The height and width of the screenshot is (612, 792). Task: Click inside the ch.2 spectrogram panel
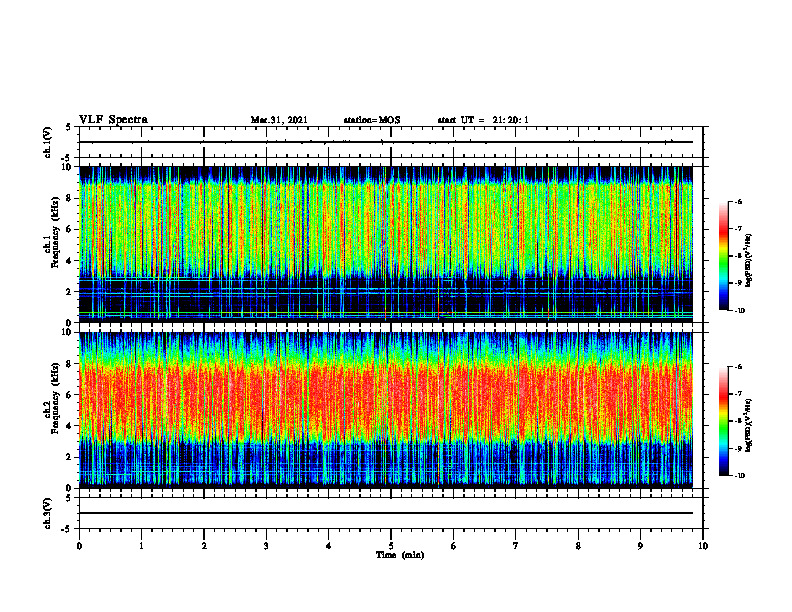tap(386, 410)
